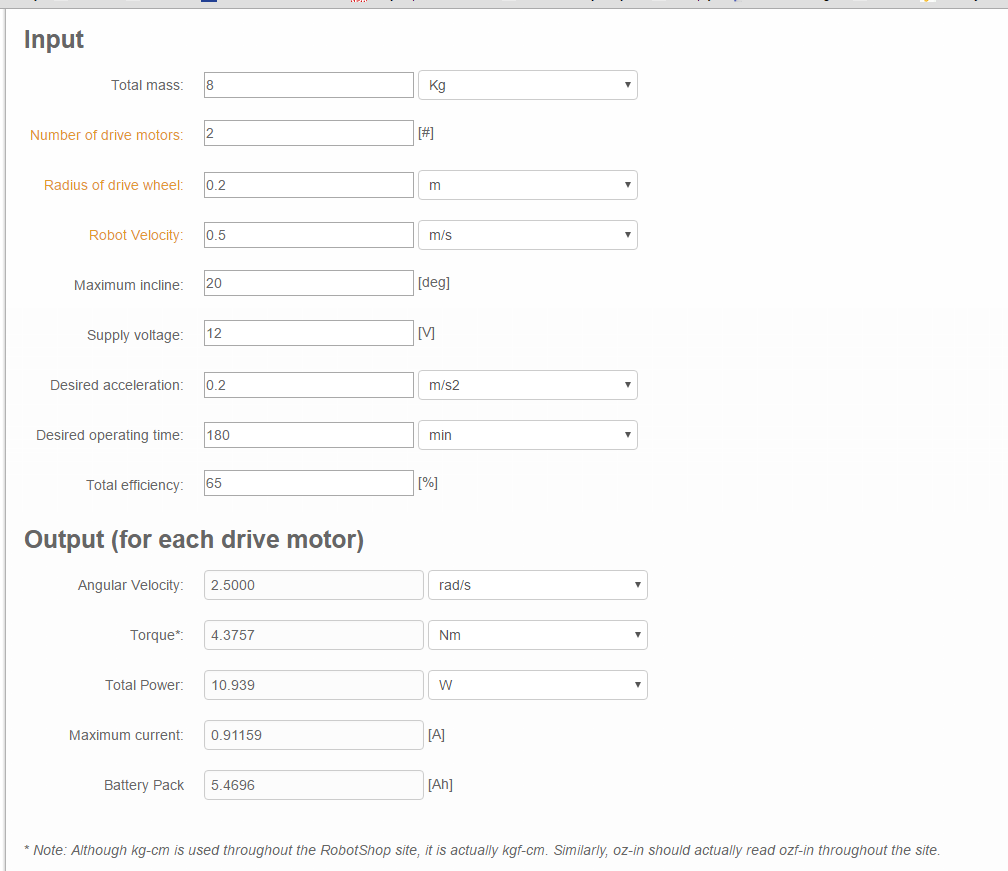
Task: Select the Supply voltage input field
Action: click(x=308, y=333)
